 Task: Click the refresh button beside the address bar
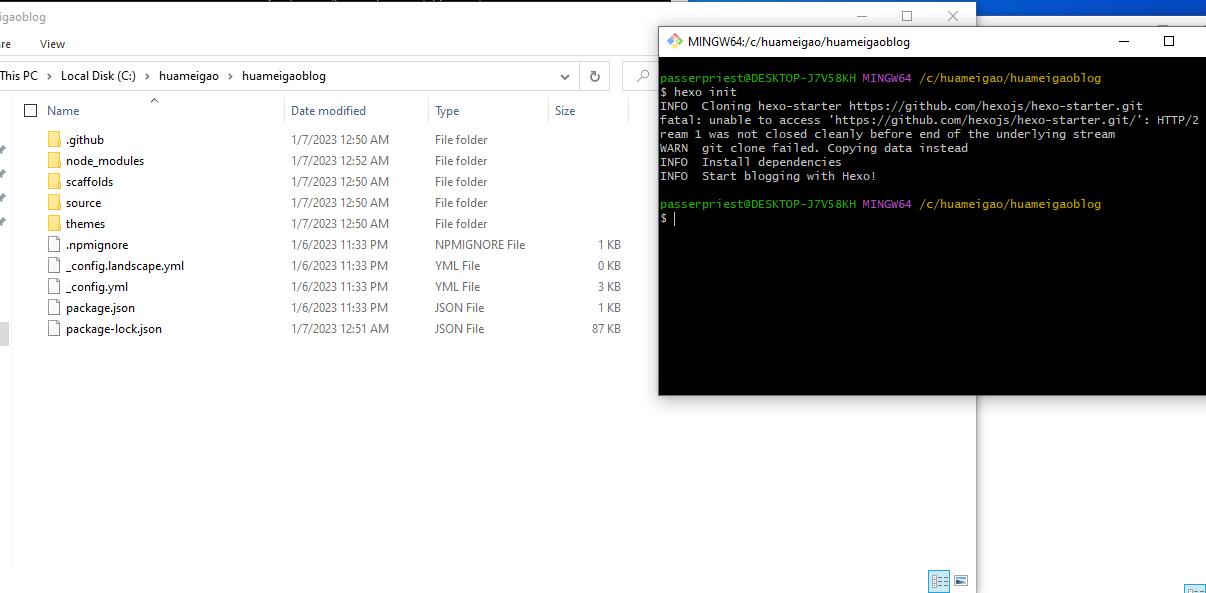coord(594,76)
